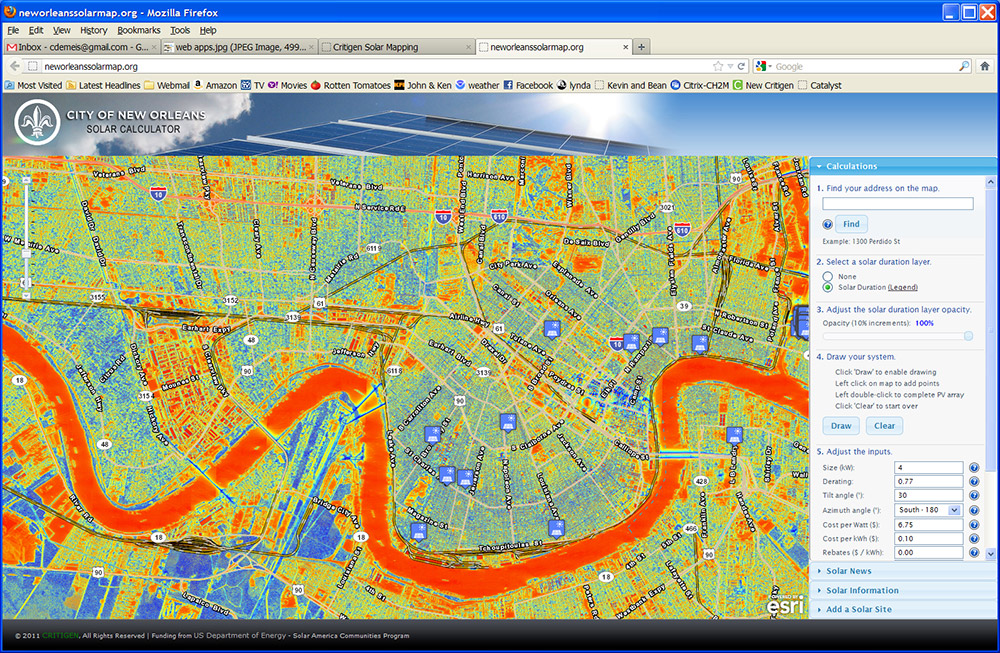The width and height of the screenshot is (1000, 653).
Task: Open help icon for Cost per Watt
Action: 974,525
